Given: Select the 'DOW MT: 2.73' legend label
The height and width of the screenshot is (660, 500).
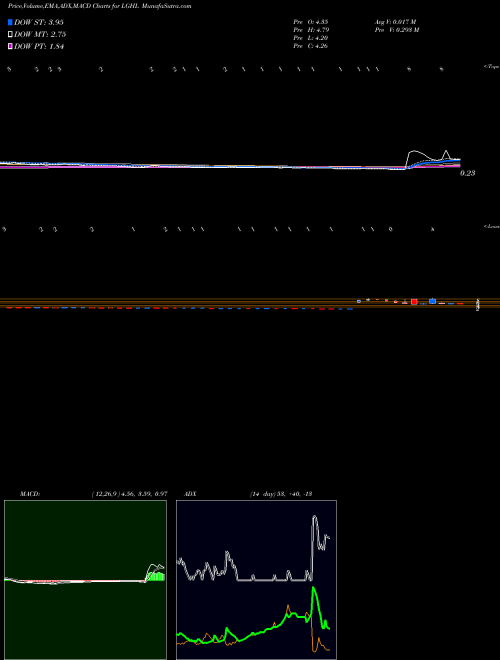Looking at the screenshot, I should tap(40, 35).
